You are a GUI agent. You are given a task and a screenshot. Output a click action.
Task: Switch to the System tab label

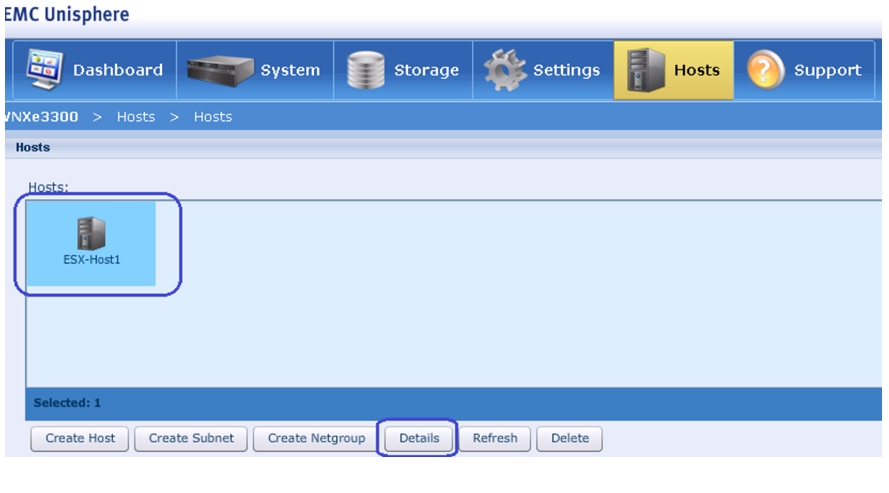(290, 70)
